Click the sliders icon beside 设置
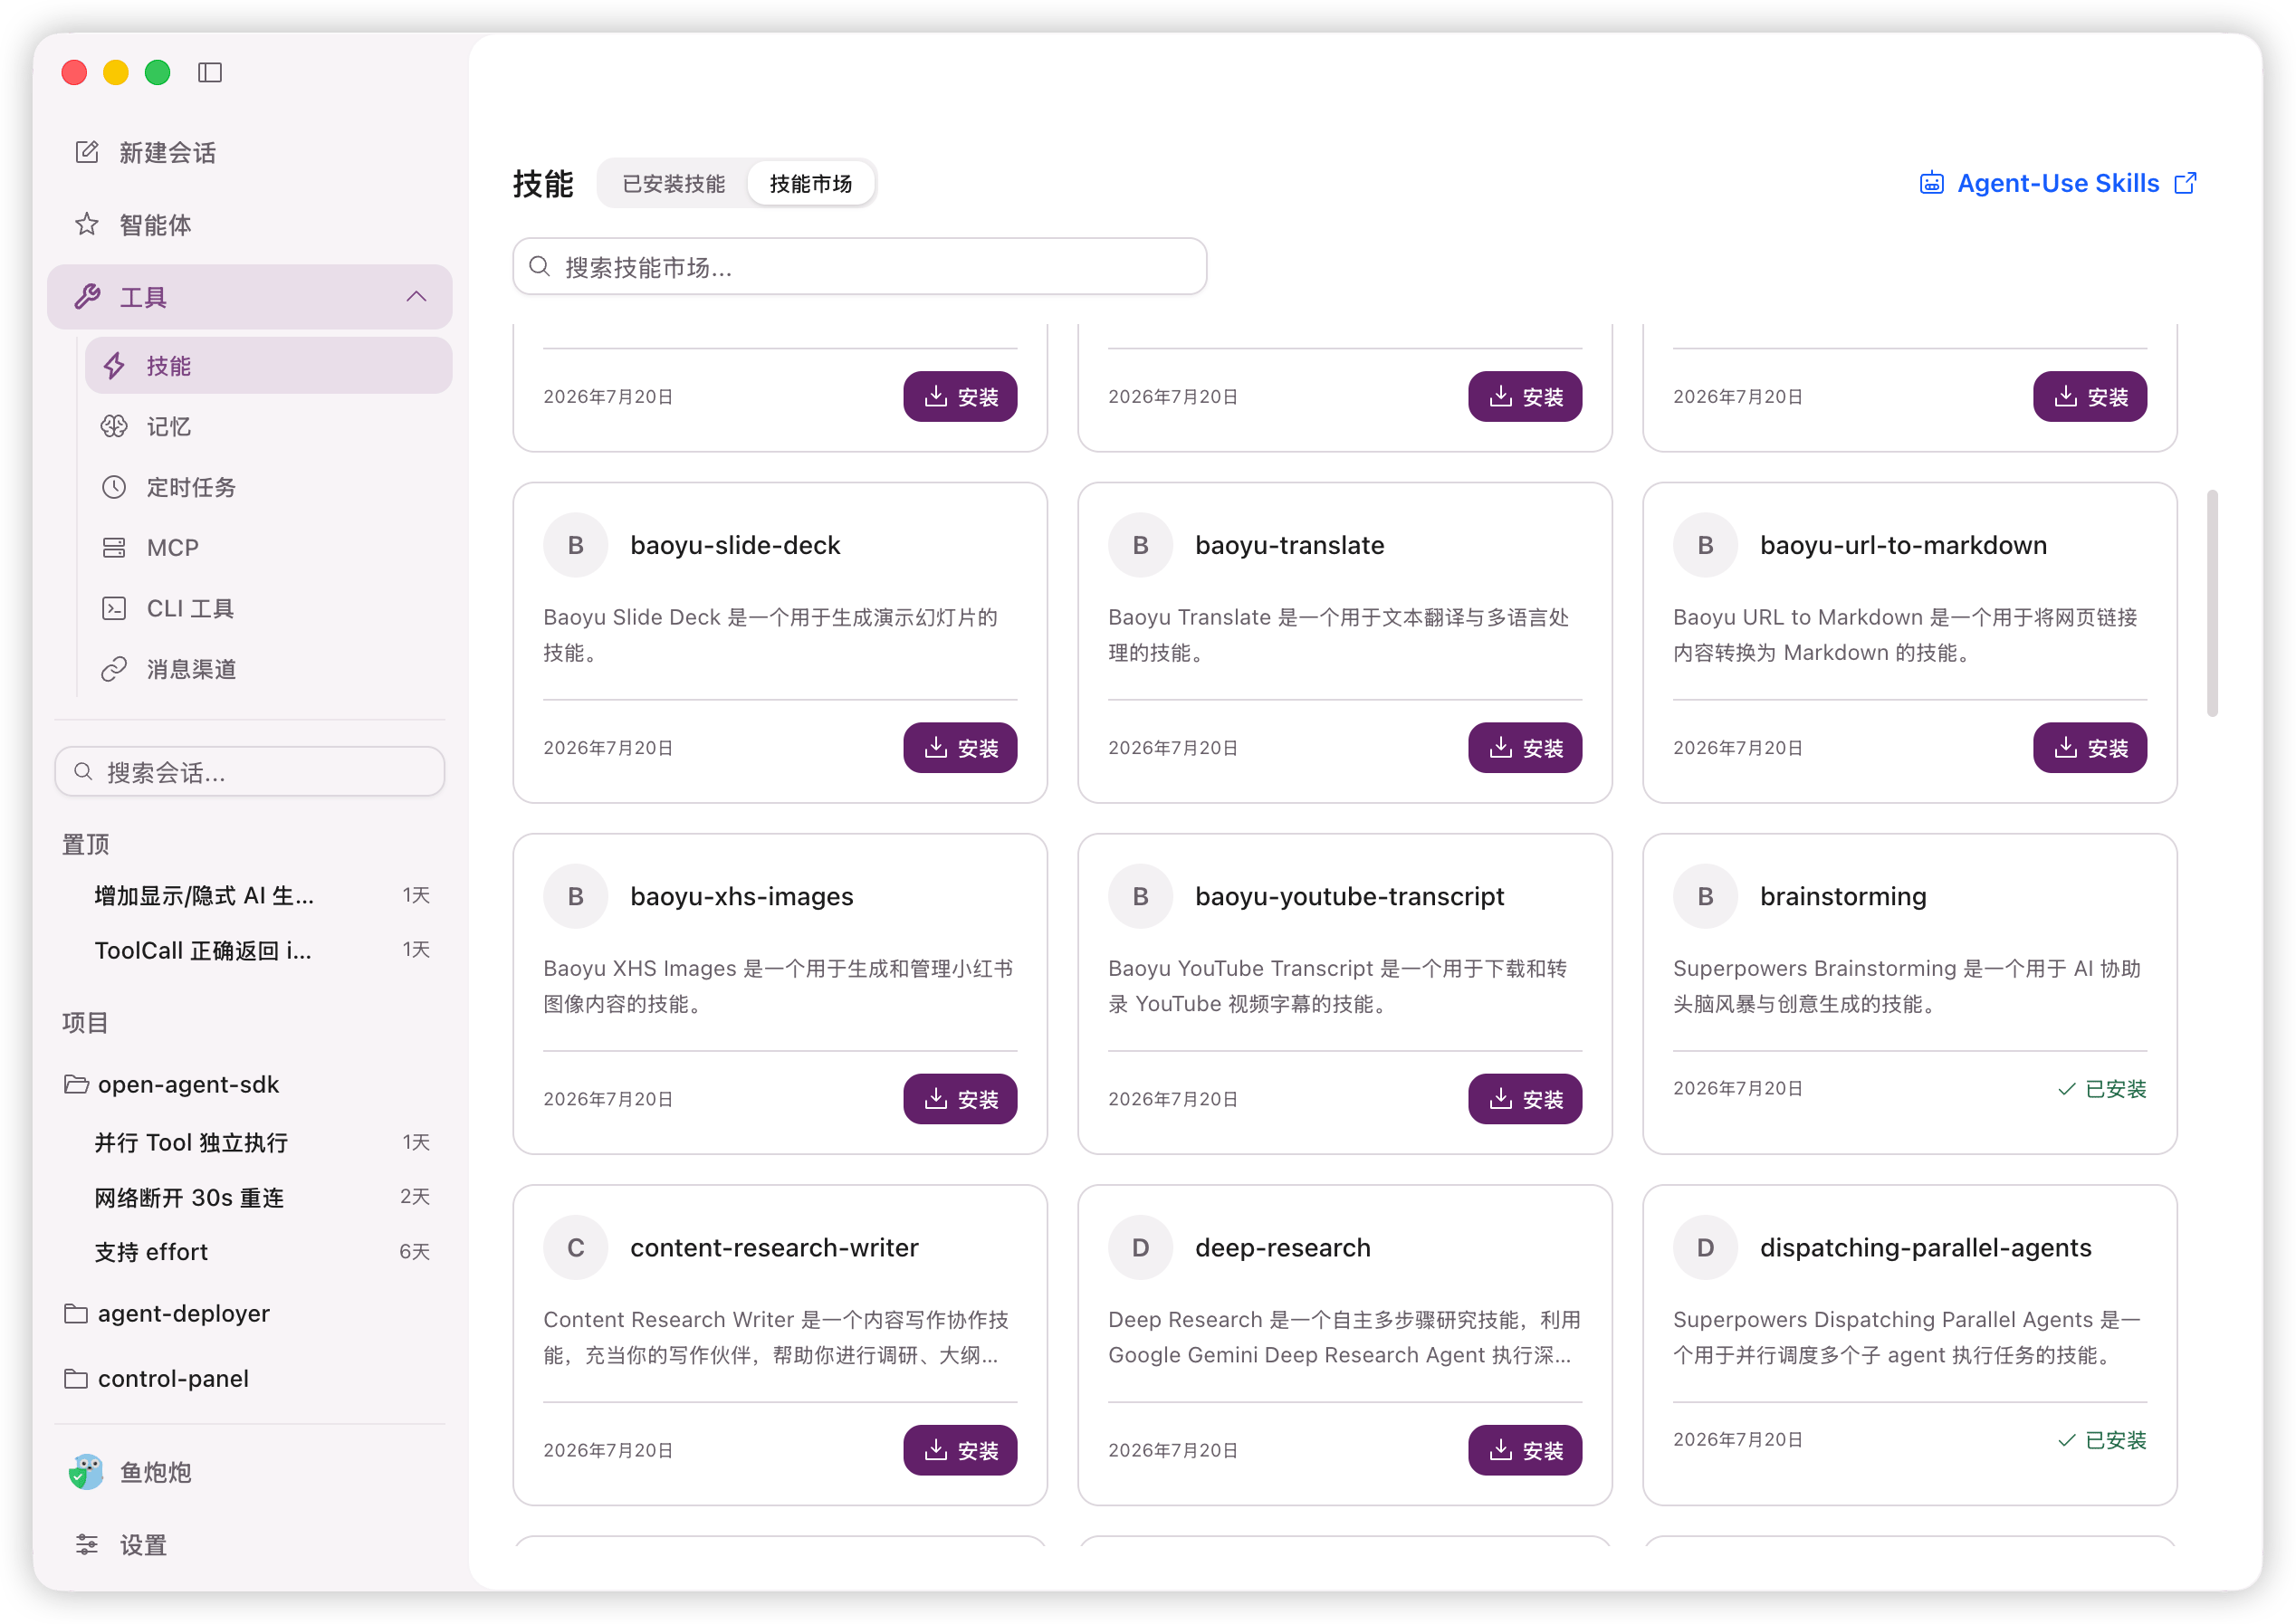This screenshot has width=2296, height=1624. point(87,1544)
